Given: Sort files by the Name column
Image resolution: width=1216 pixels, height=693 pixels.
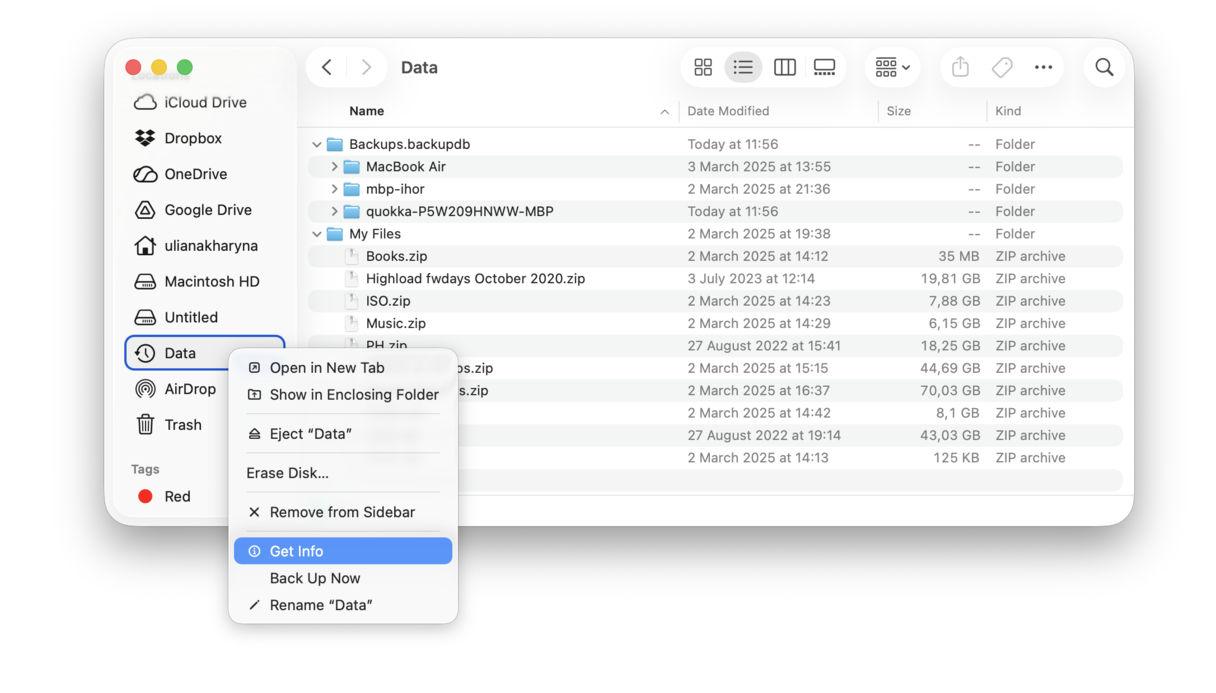Looking at the screenshot, I should [x=366, y=111].
